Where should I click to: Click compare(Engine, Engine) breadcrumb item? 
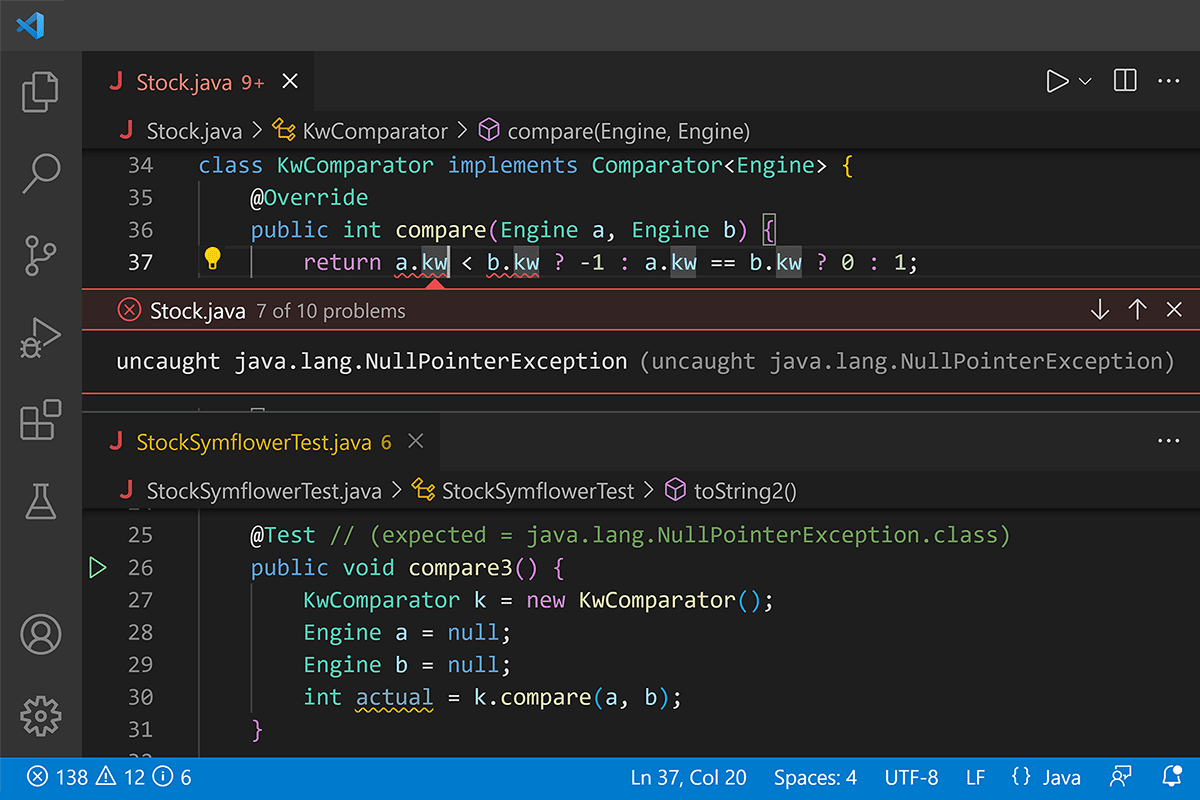(x=615, y=131)
